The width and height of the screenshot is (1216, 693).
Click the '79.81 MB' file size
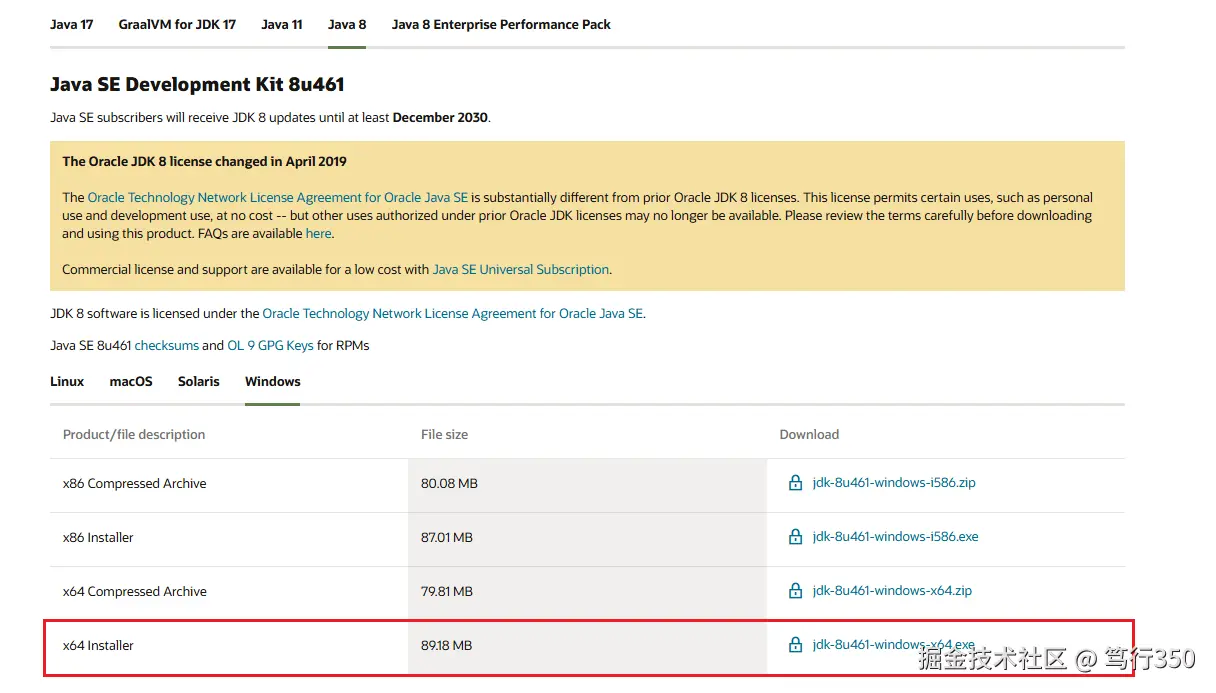447,592
